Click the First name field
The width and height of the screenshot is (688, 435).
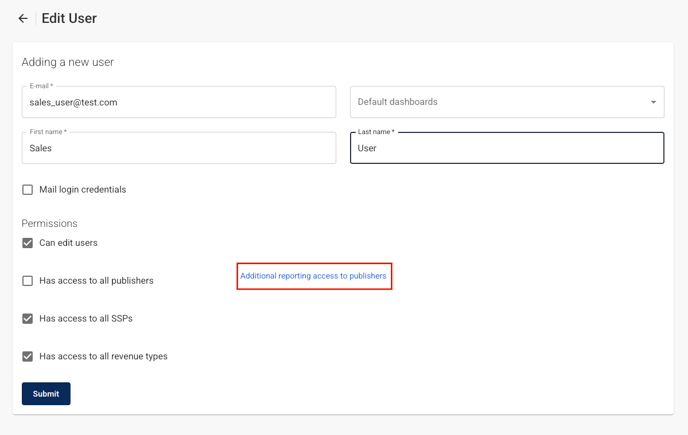point(179,148)
